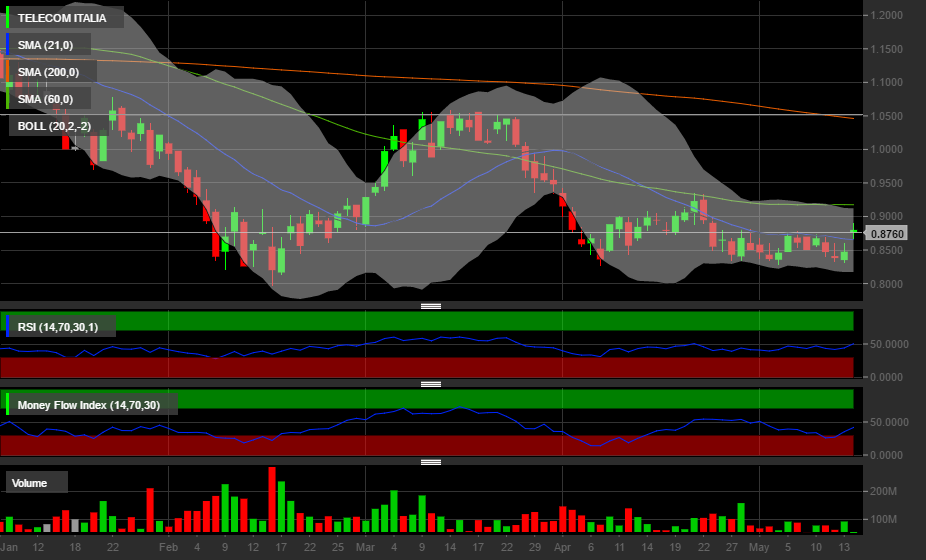This screenshot has height=560, width=926.
Task: Grab the divider handle between RSI and Money Flow panels
Action: [x=431, y=384]
